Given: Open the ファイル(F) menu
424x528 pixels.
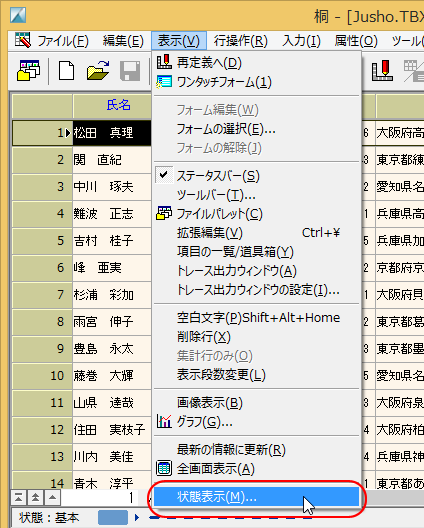Looking at the screenshot, I should (x=63, y=41).
